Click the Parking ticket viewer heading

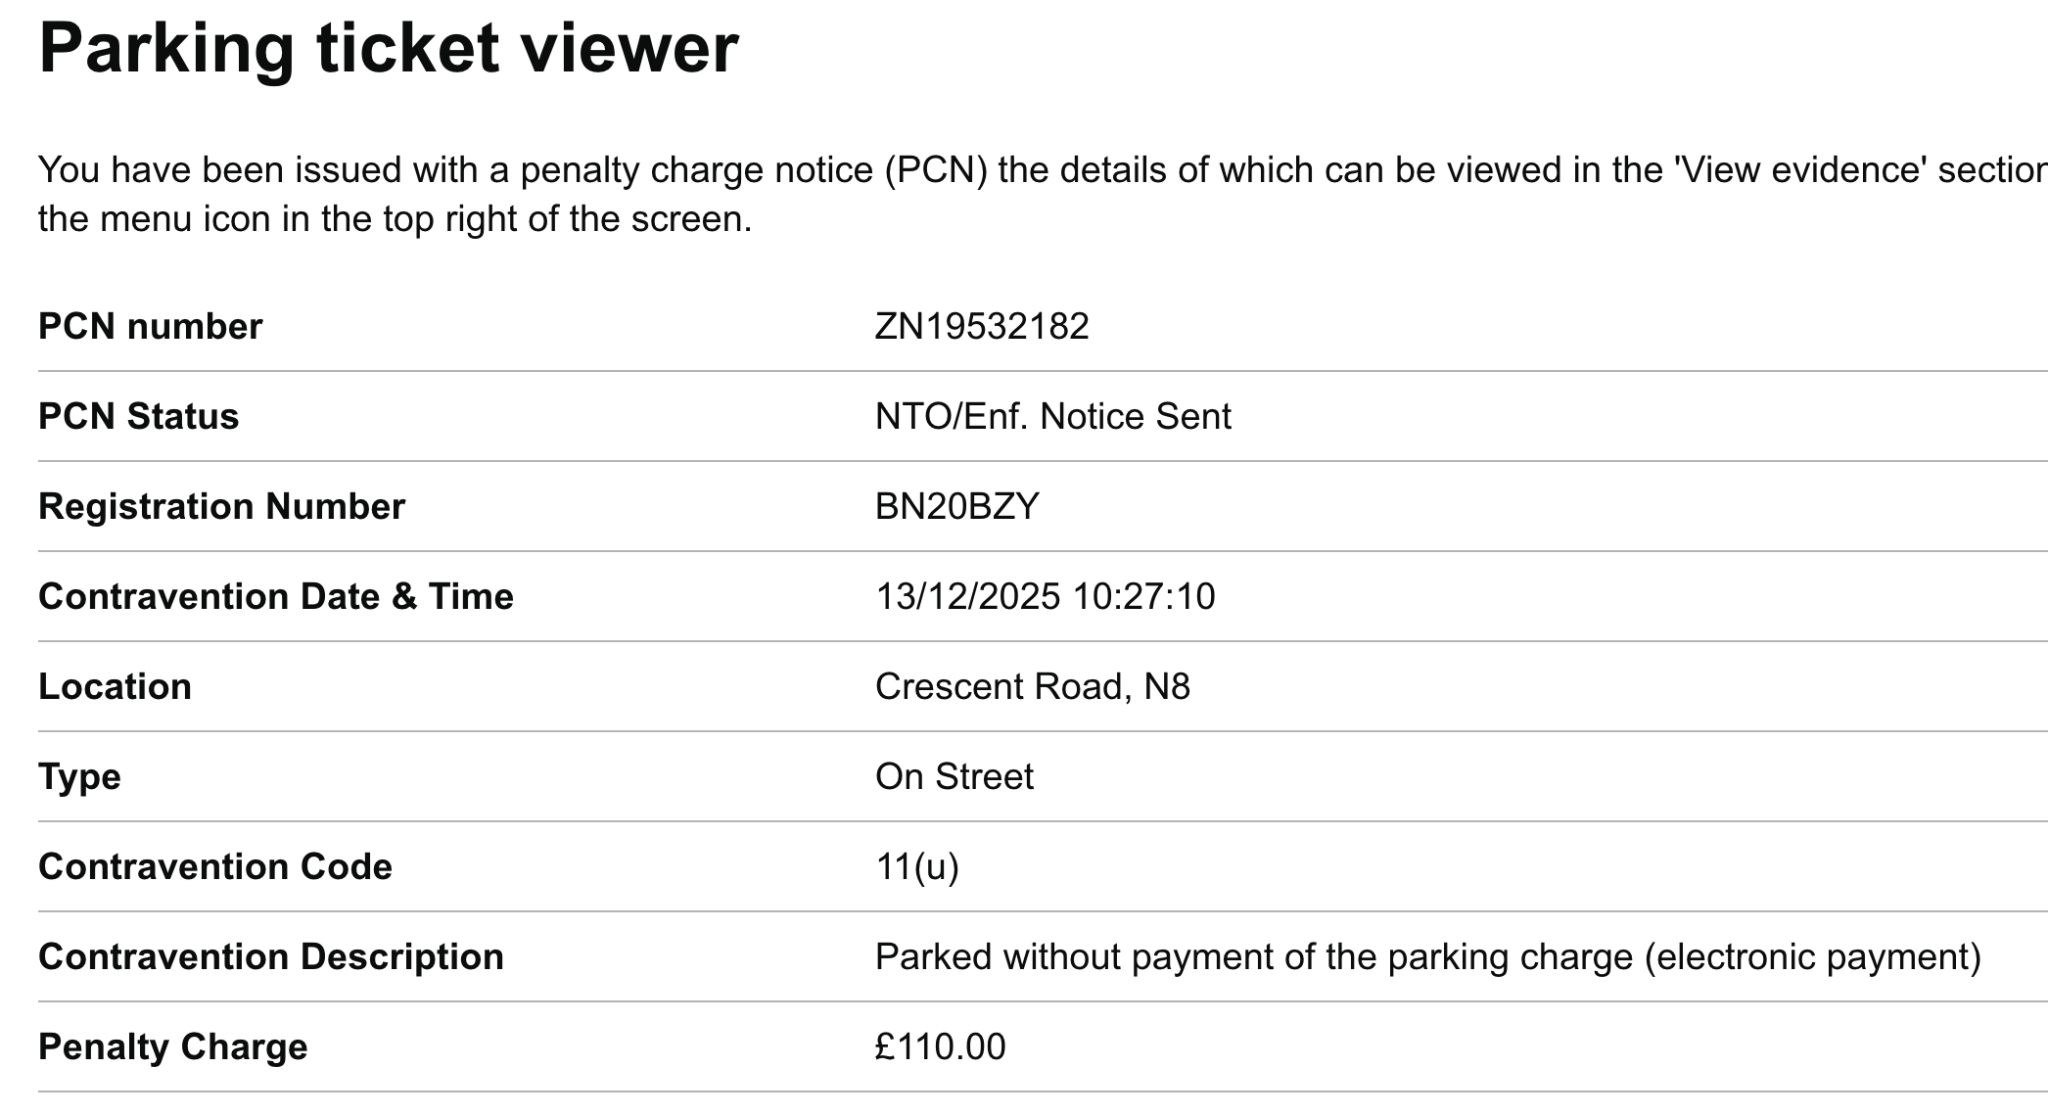point(388,48)
